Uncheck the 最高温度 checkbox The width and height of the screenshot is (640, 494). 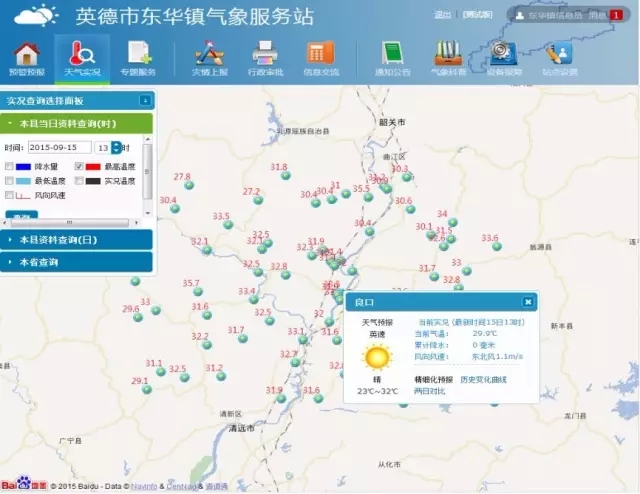pos(80,166)
